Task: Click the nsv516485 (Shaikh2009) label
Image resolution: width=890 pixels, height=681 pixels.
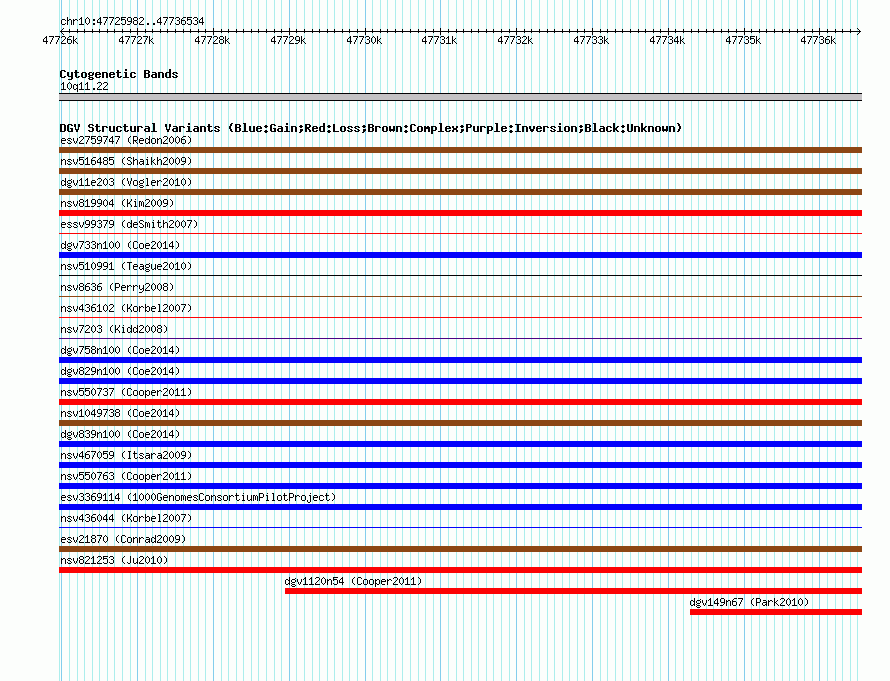Action: point(126,161)
